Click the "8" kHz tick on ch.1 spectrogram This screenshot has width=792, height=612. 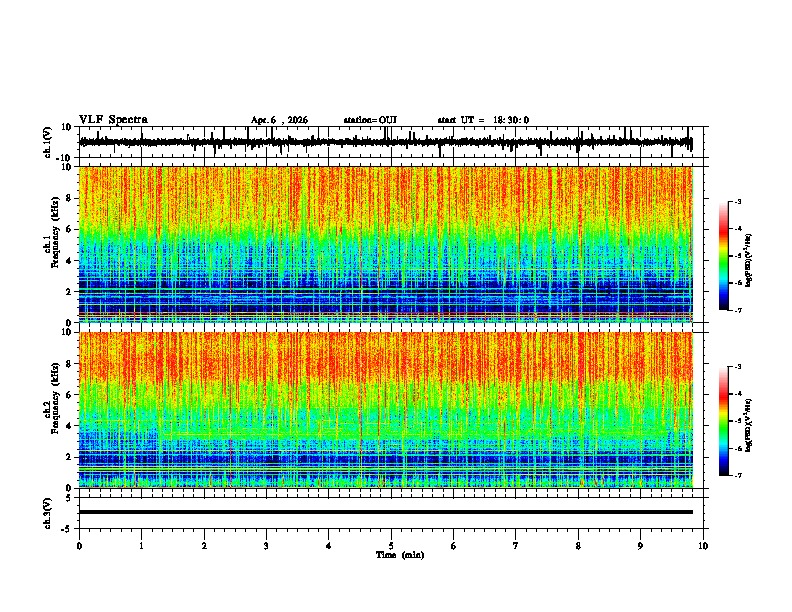click(70, 198)
